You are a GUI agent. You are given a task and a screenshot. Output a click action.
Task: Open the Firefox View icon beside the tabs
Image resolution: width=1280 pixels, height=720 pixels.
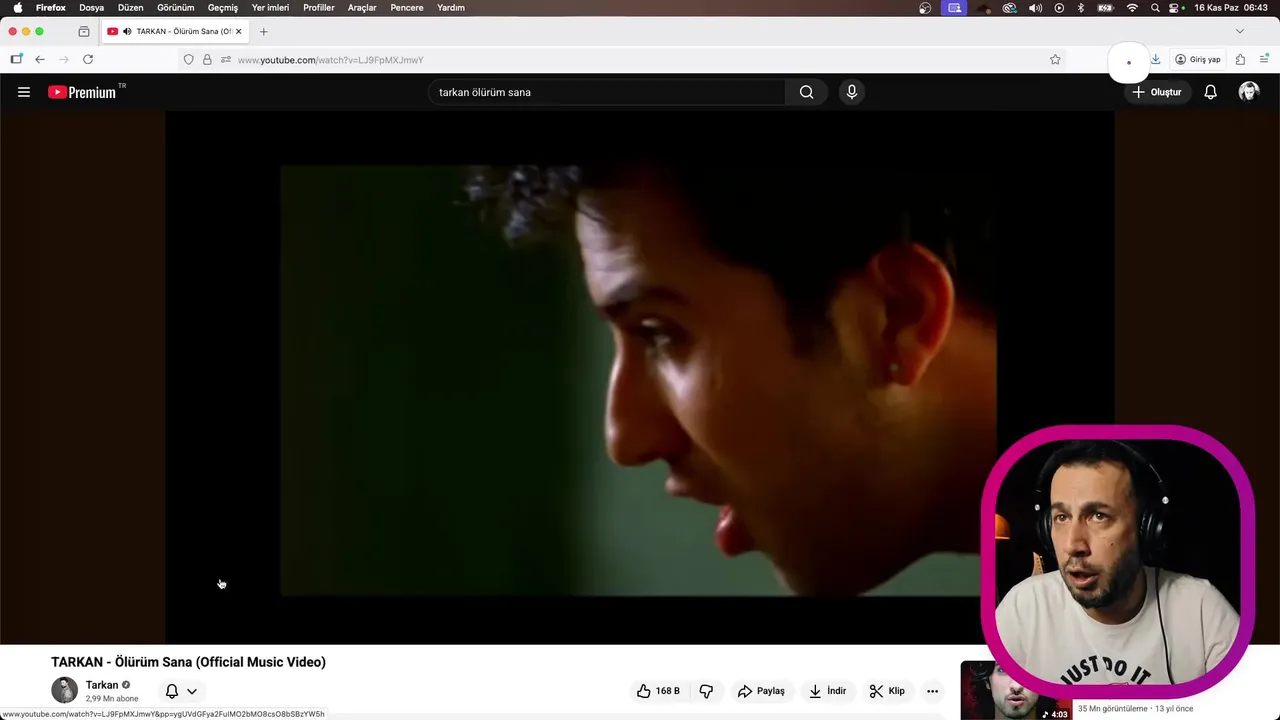(84, 31)
